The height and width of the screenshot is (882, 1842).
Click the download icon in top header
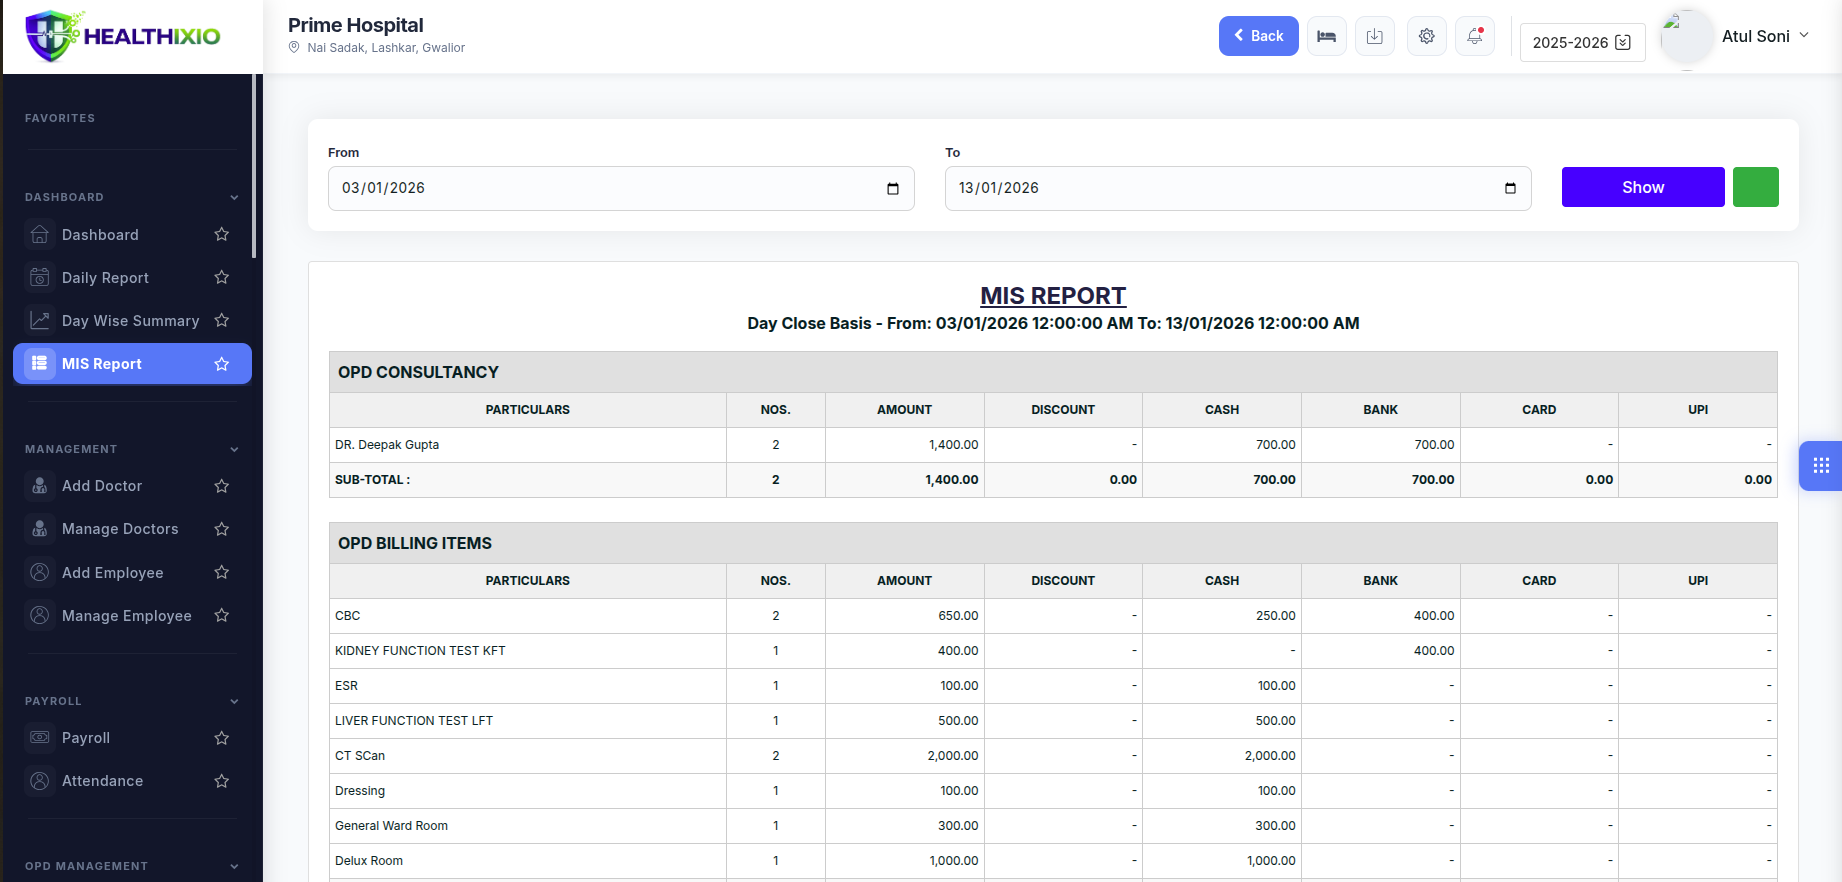coord(1375,36)
